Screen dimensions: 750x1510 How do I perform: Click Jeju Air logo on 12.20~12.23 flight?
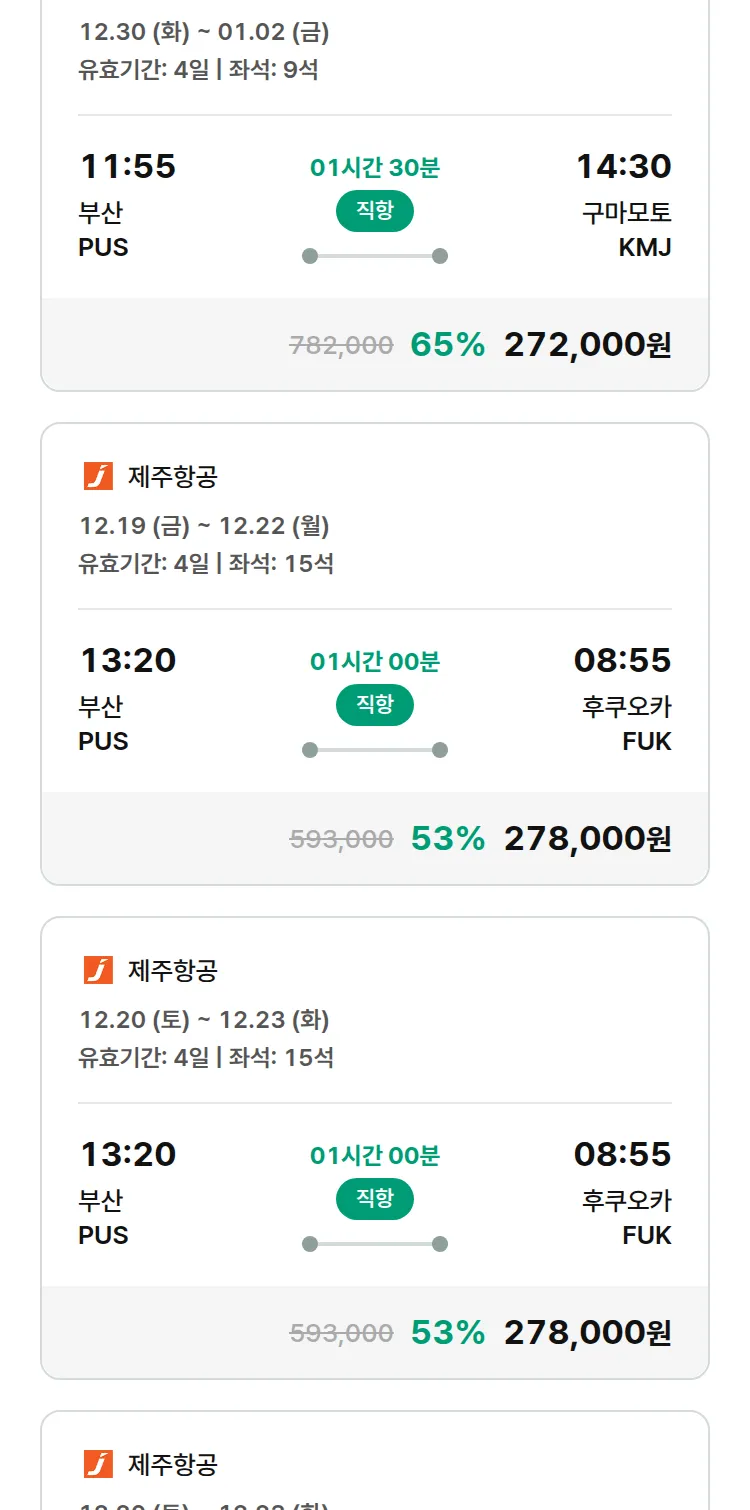[x=98, y=970]
